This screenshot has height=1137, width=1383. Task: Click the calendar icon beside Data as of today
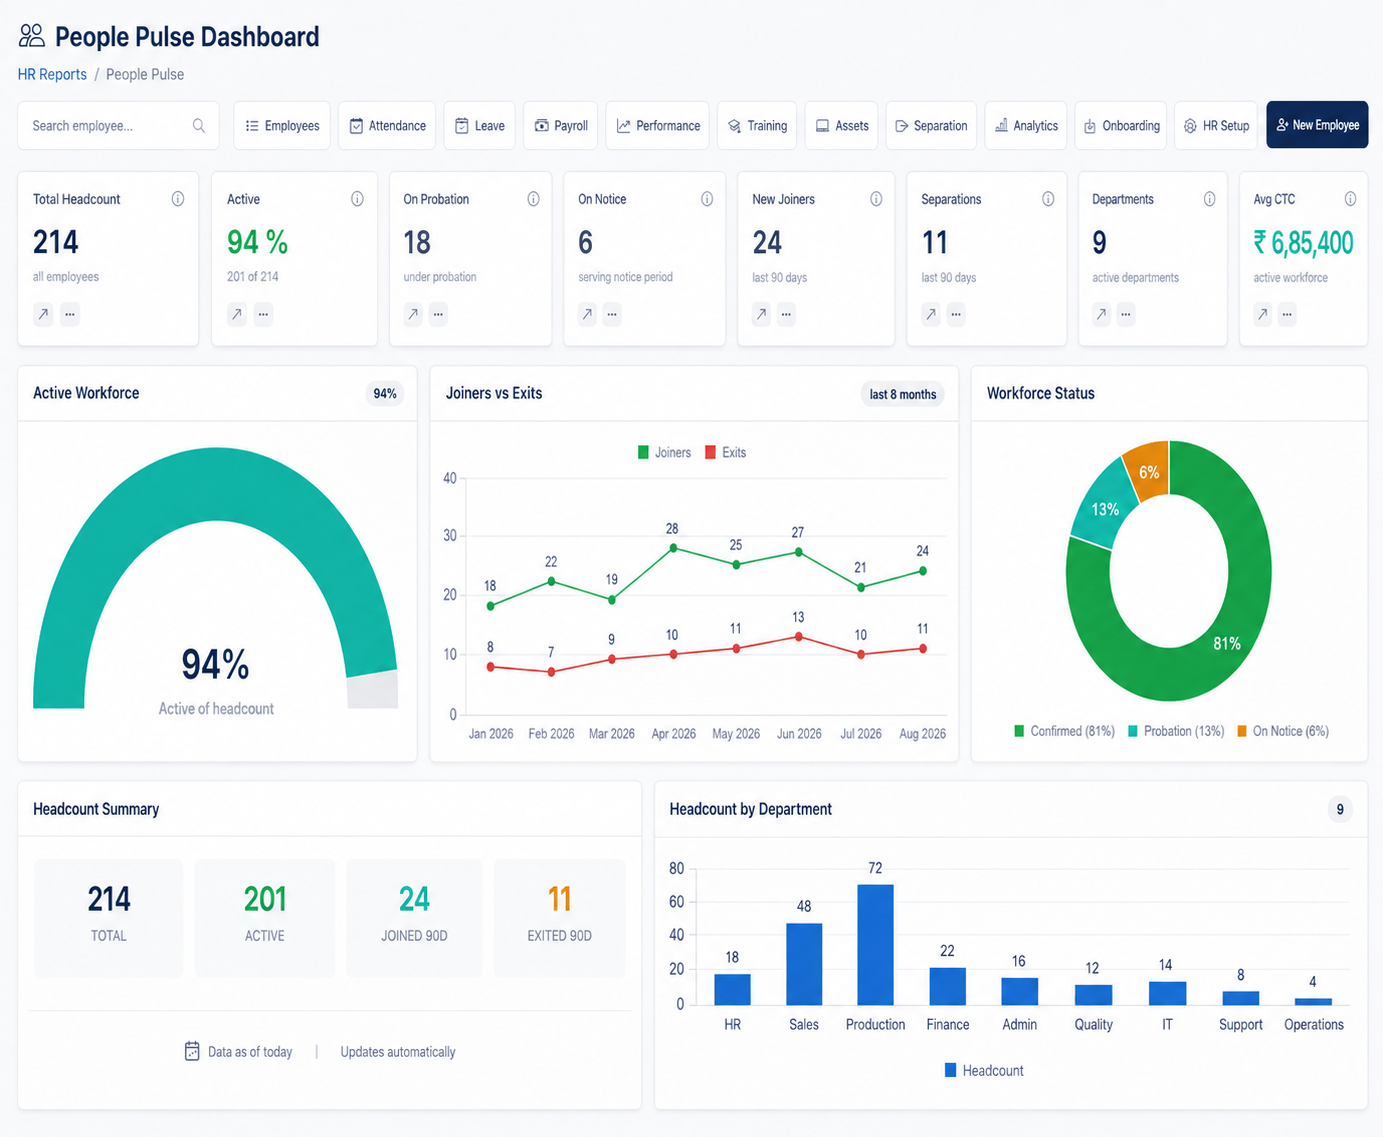tap(192, 1051)
